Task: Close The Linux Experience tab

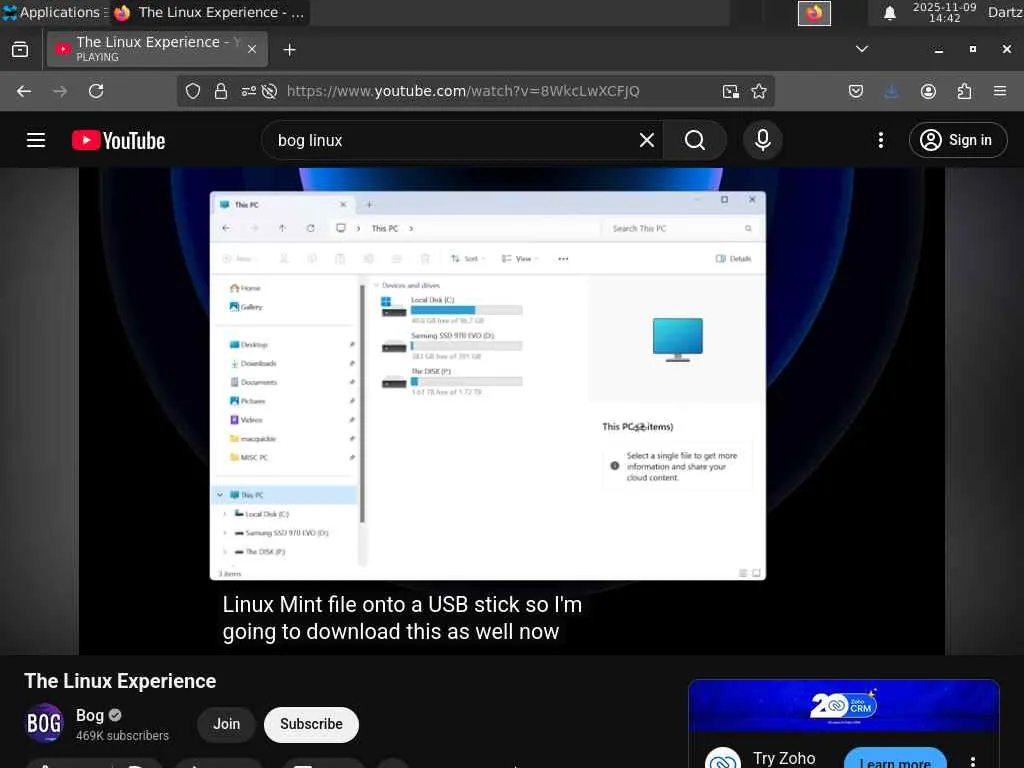Action: [252, 49]
